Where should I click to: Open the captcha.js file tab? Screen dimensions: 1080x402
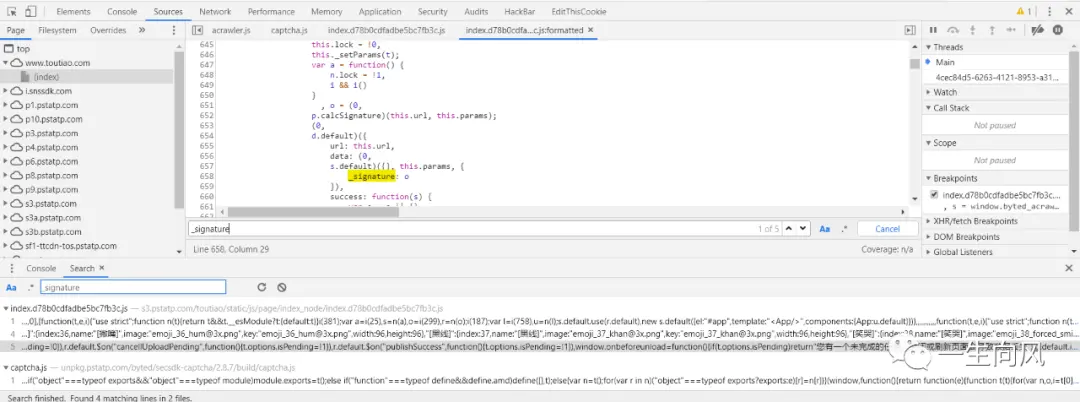tap(289, 30)
